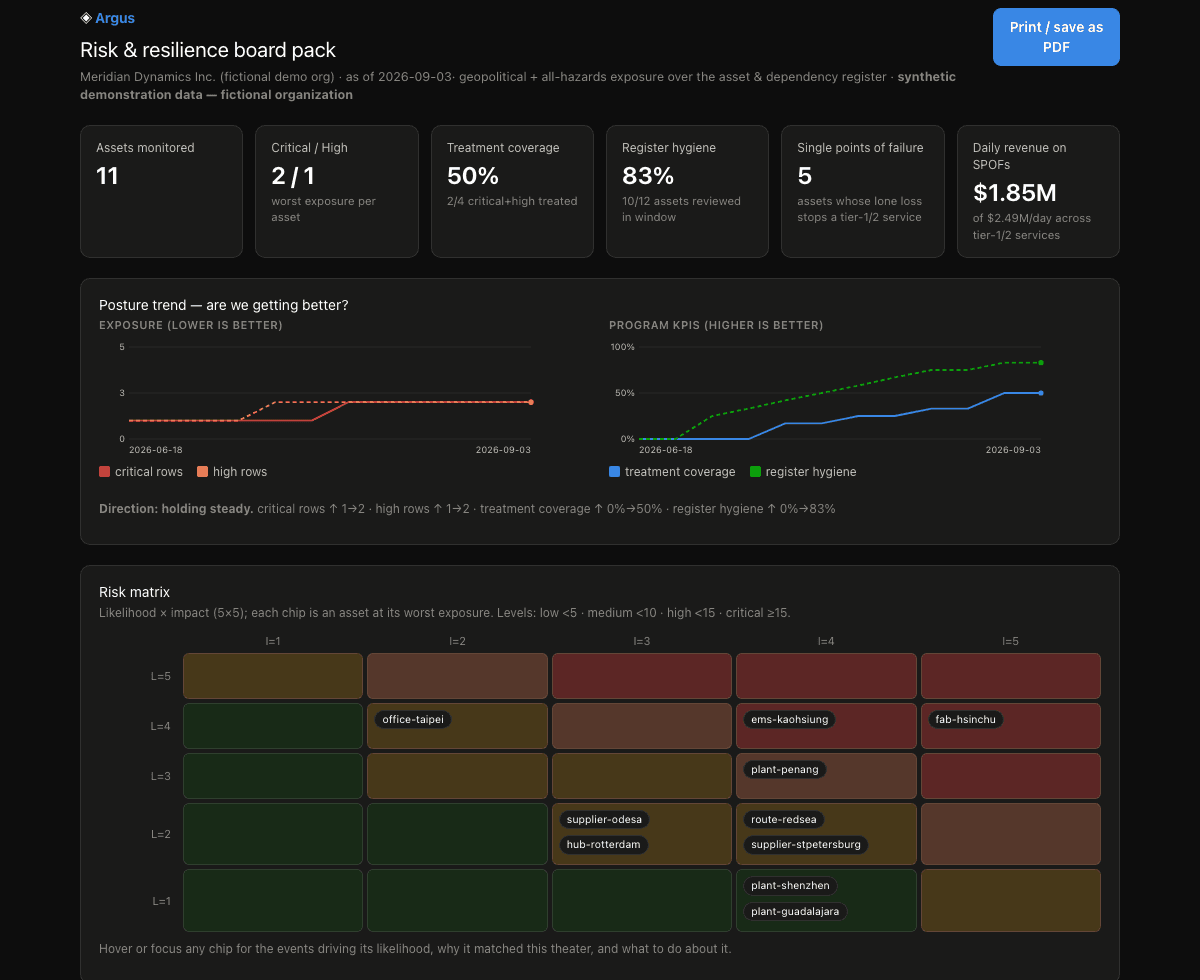1200x980 pixels.
Task: Click the EXPOSURE (LOWER IS BETTER) label
Action: [x=191, y=325]
